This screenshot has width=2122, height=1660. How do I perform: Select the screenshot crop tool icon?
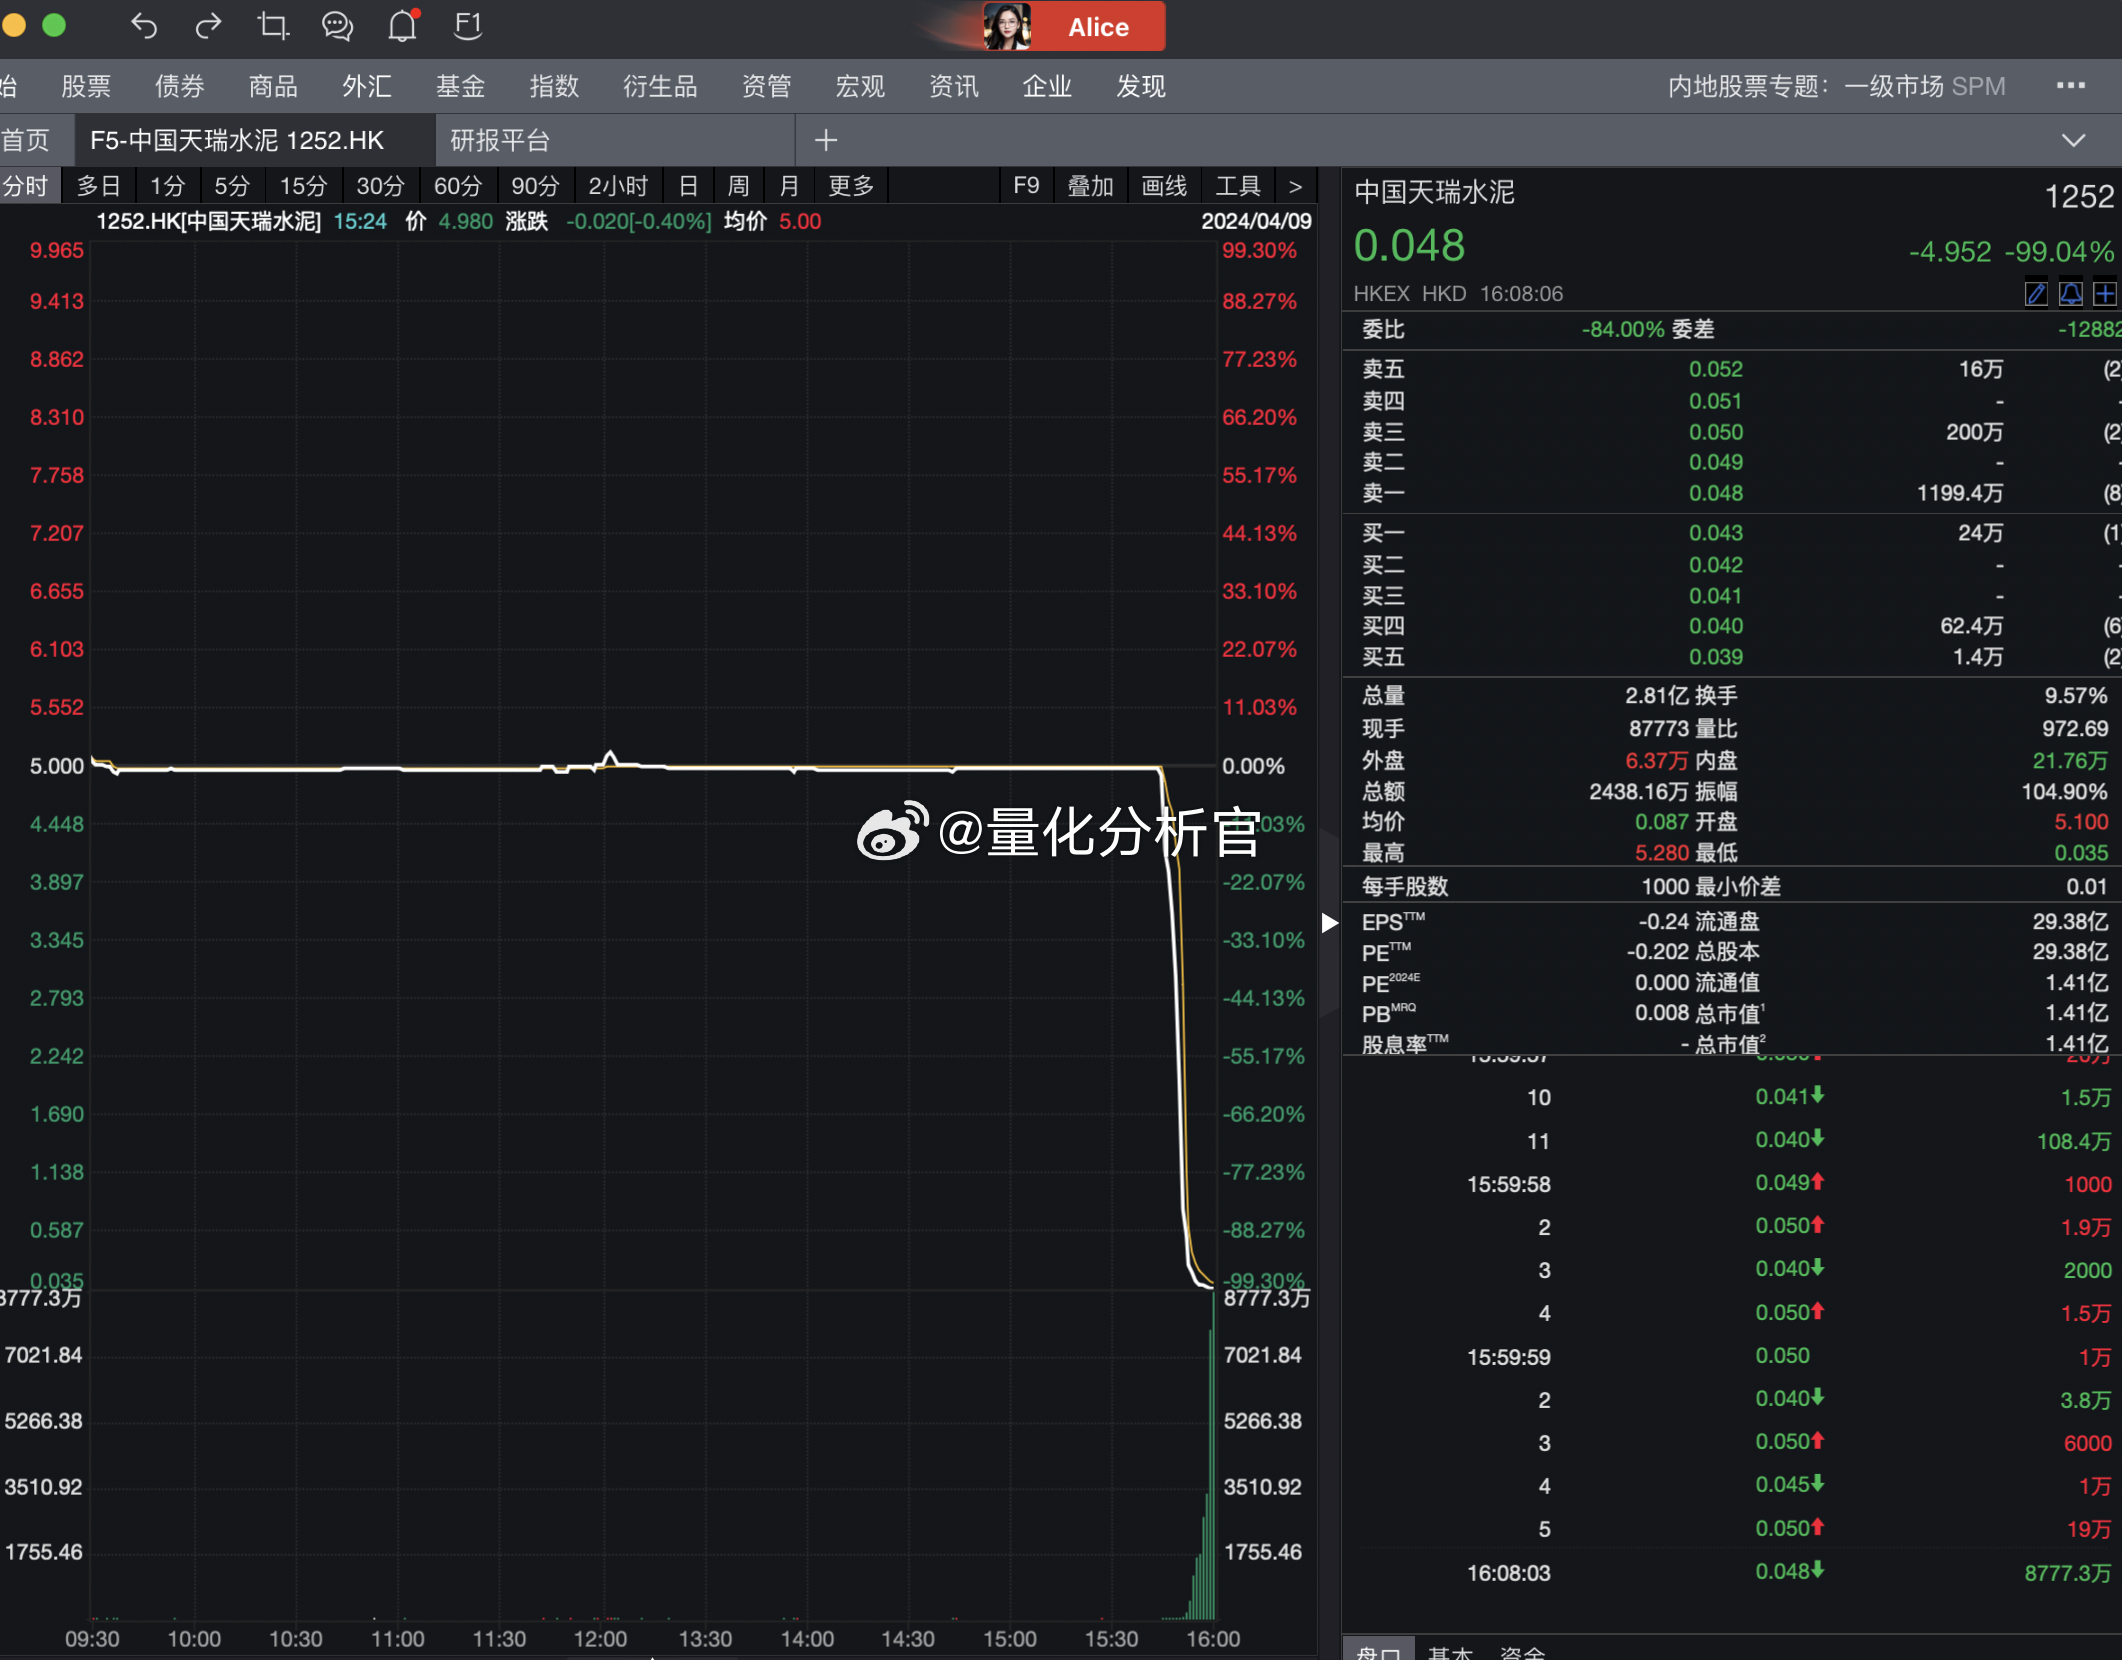click(x=272, y=26)
